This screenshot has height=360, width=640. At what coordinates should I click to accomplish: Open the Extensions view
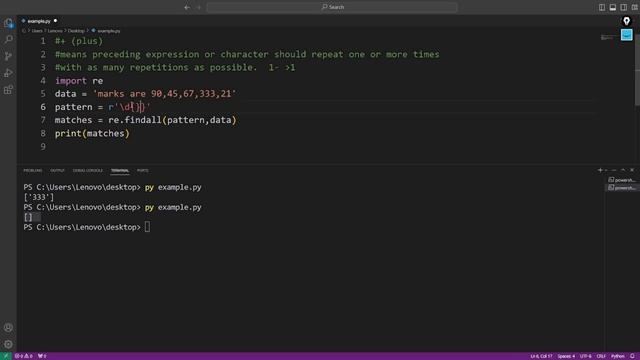point(8,90)
